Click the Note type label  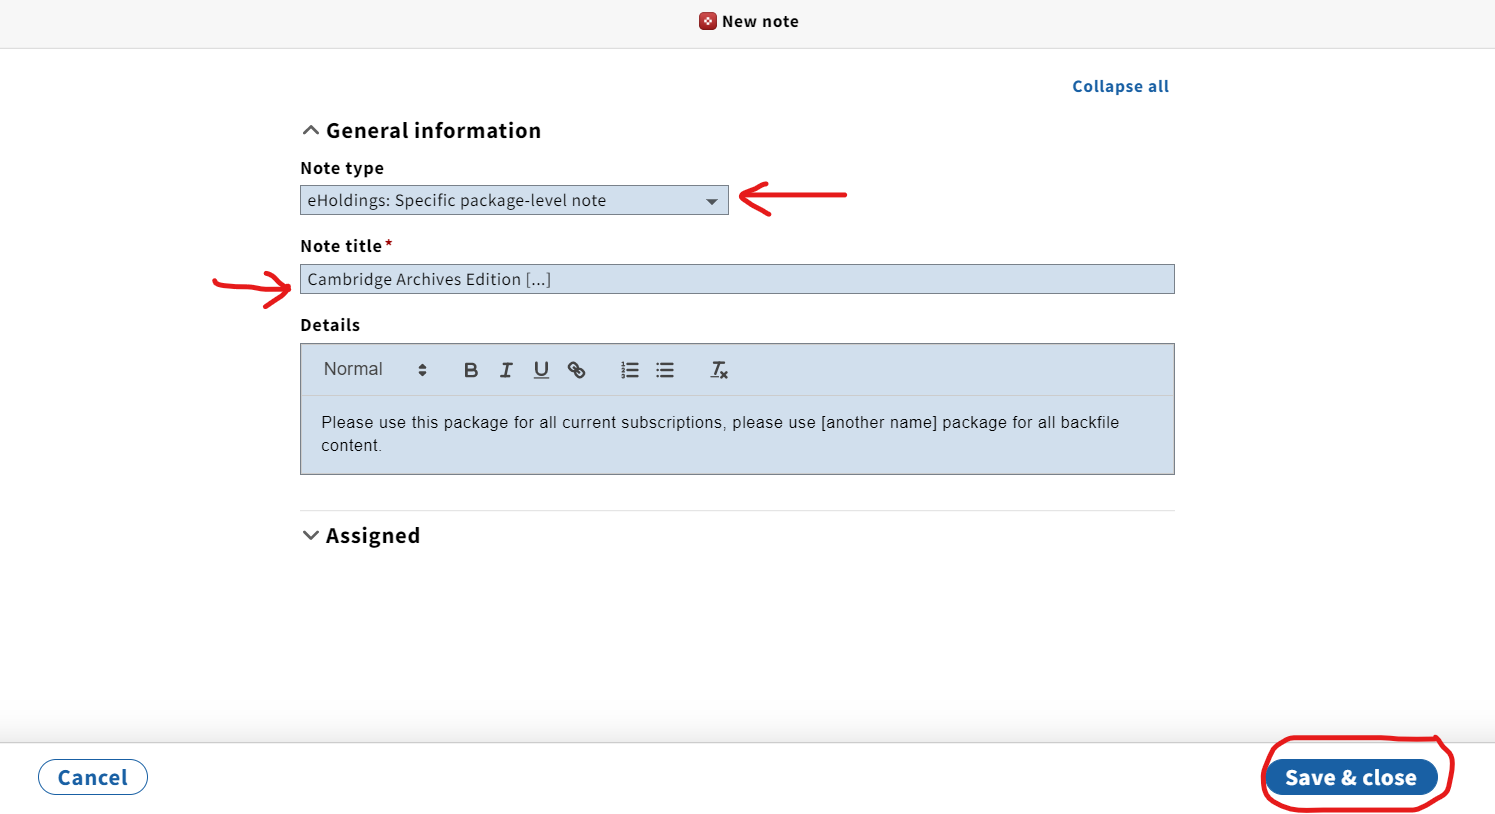[x=342, y=168]
